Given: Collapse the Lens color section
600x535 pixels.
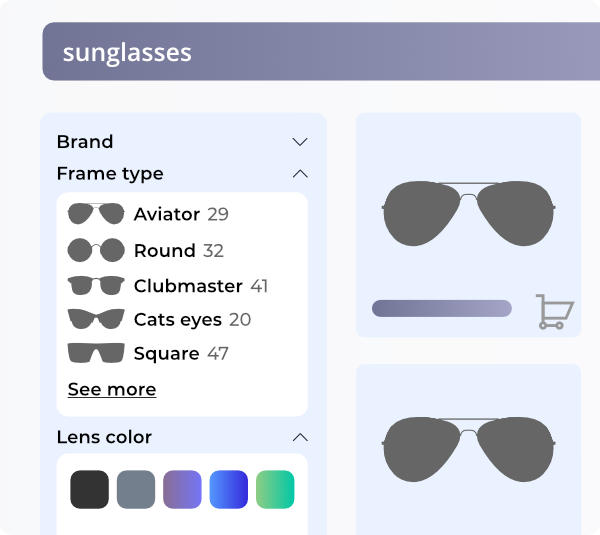Looking at the screenshot, I should coord(299,437).
